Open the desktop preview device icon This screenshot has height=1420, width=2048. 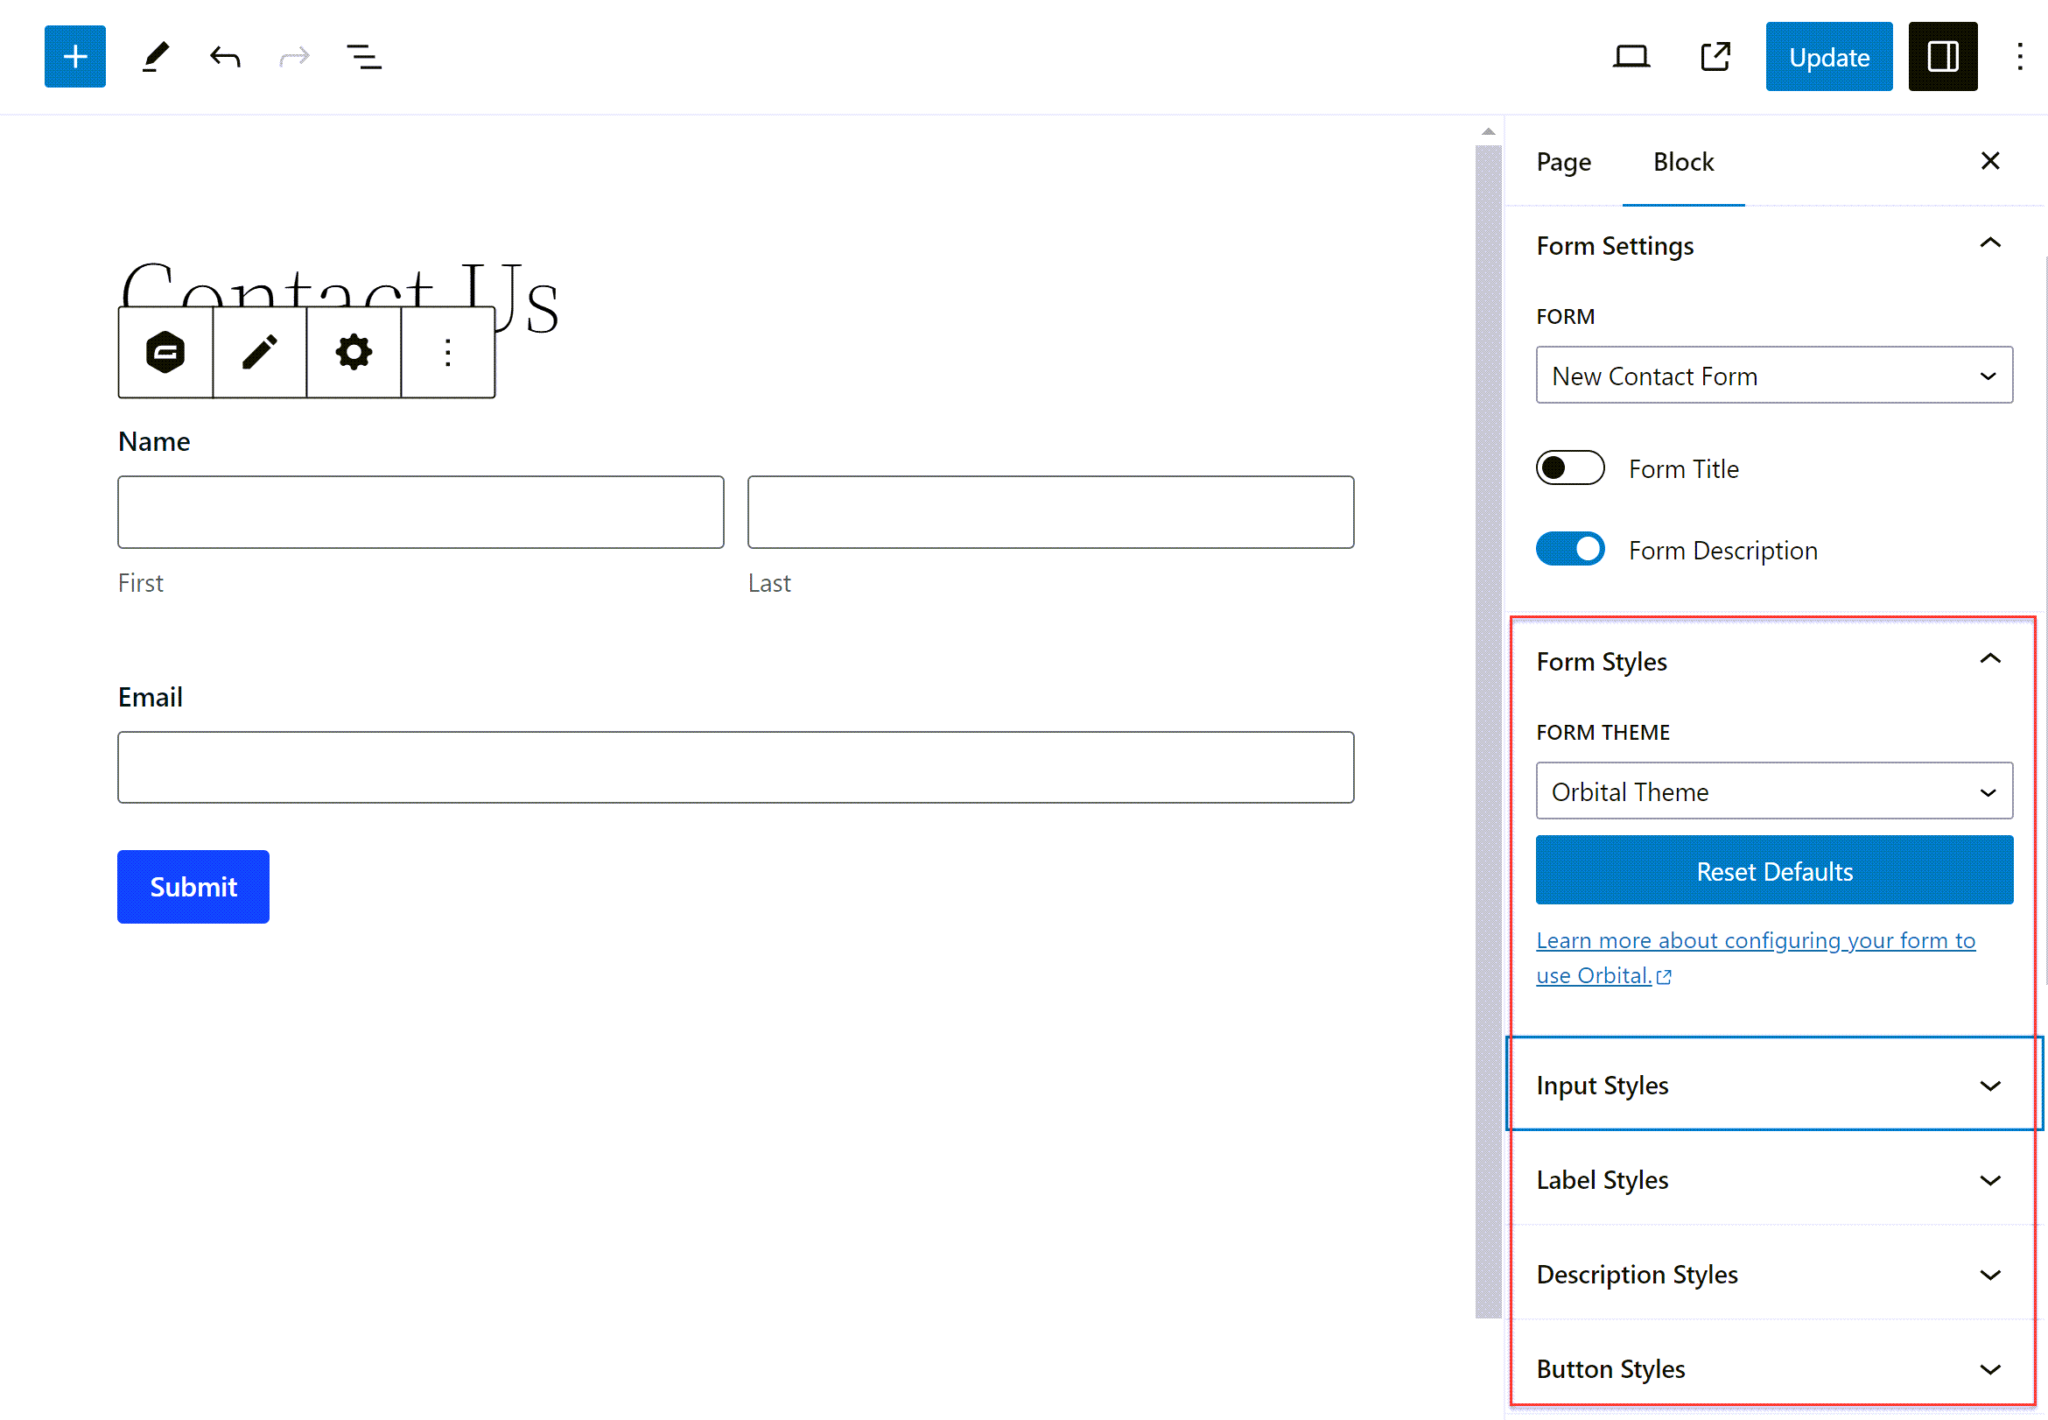coord(1631,57)
